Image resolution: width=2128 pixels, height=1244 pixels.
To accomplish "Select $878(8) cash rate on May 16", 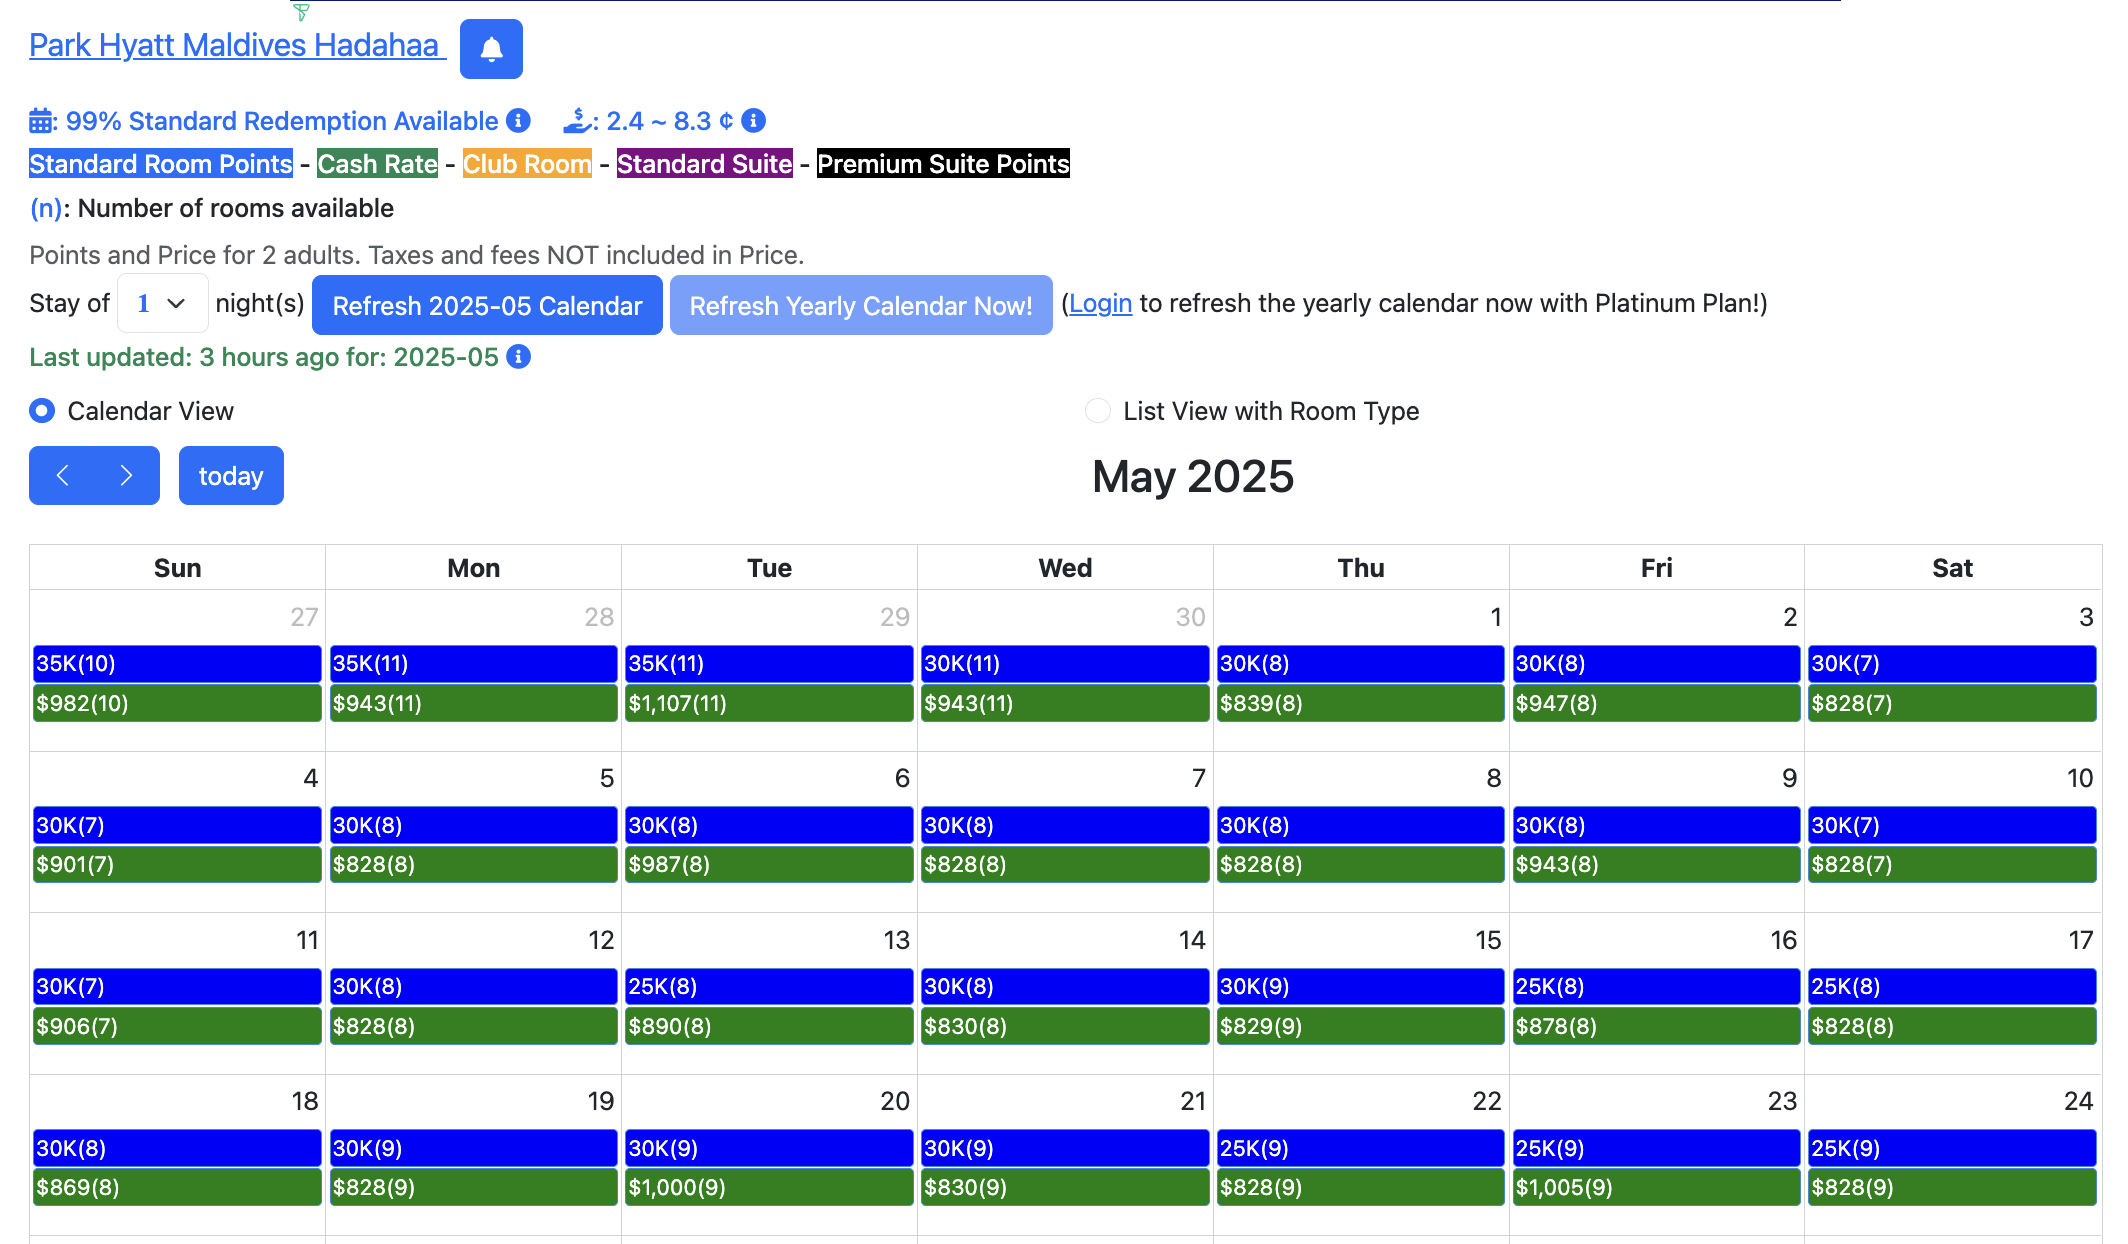I will coord(1656,1026).
